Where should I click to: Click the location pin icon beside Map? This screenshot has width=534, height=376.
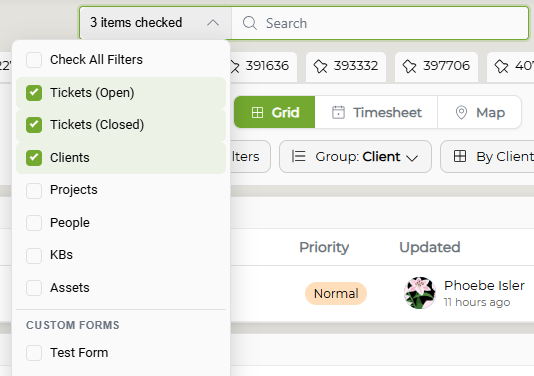(461, 112)
